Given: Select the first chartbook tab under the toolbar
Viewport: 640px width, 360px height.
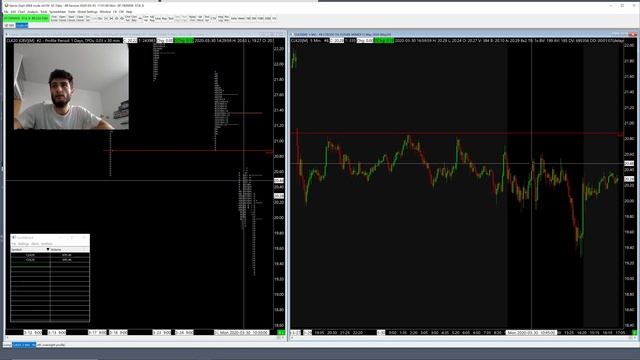Looking at the screenshot, I should 9,25.
